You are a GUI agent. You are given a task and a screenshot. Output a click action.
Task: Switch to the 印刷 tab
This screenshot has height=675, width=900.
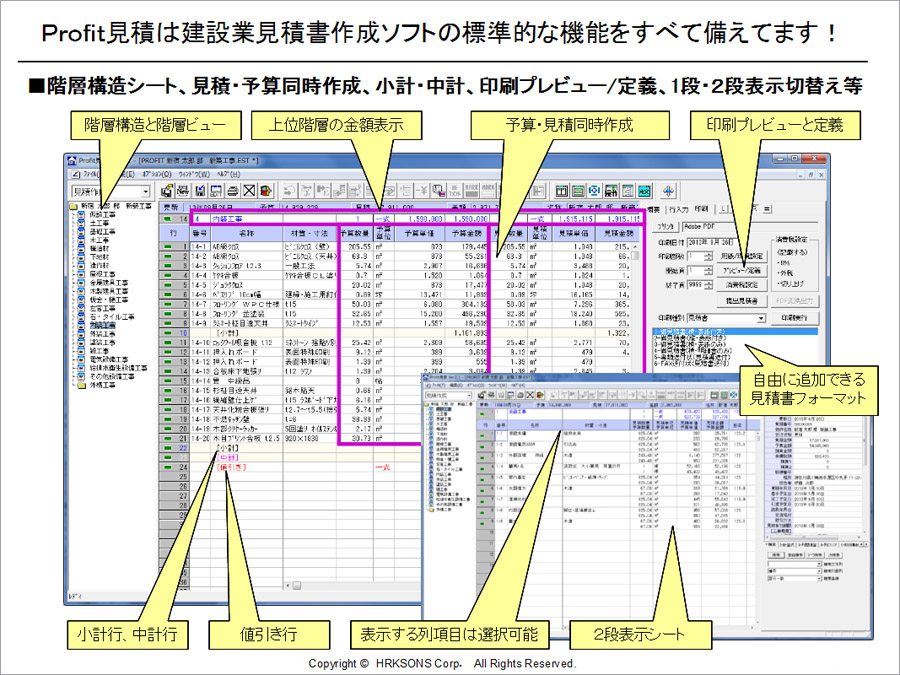tap(701, 209)
